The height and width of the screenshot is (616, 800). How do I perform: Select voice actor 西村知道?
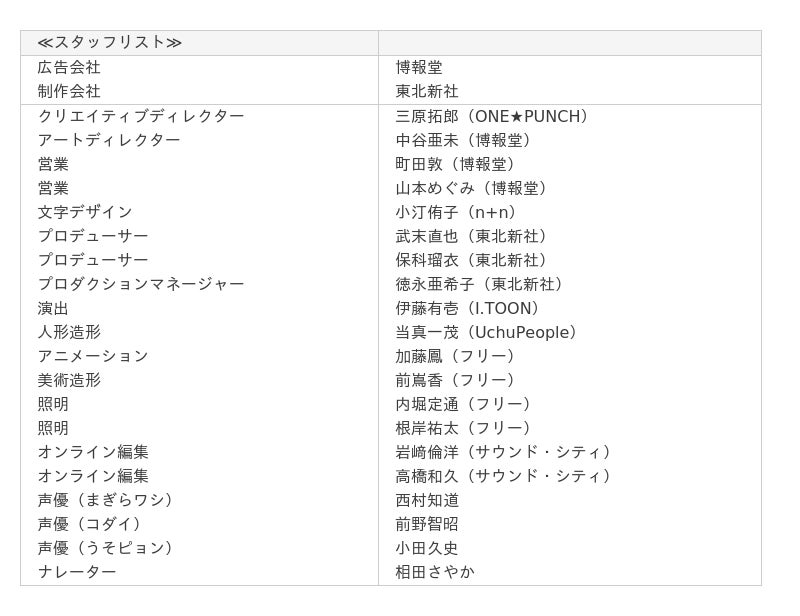point(427,500)
